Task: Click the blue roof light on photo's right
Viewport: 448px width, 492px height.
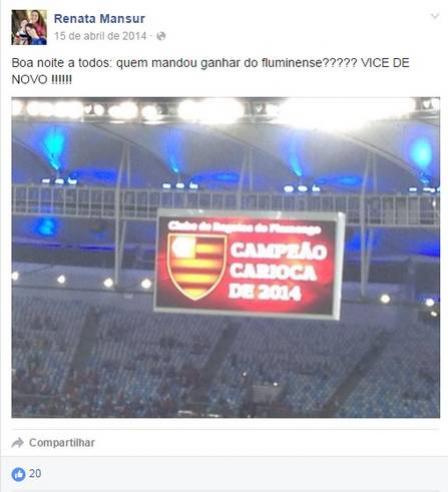Action: (x=421, y=153)
